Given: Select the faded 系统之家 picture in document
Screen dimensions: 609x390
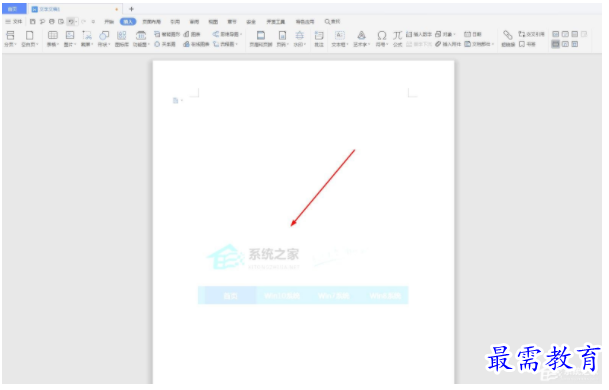Looking at the screenshot, I should (303, 274).
